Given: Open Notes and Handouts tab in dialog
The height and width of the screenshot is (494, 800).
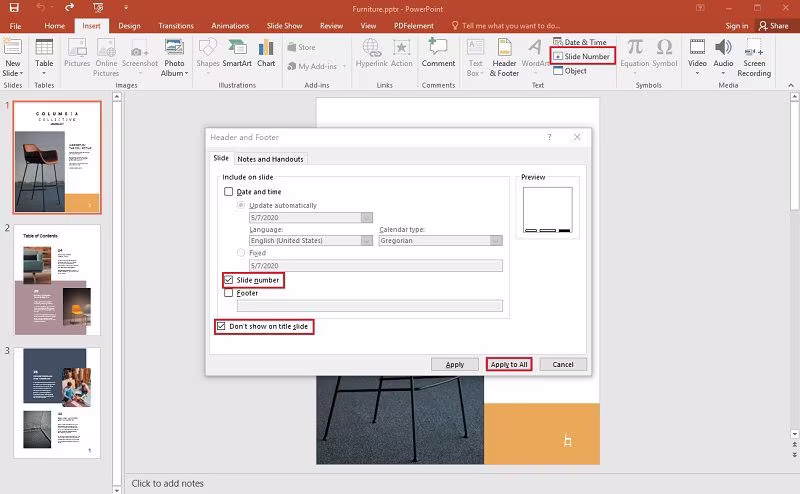Looking at the screenshot, I should point(270,159).
